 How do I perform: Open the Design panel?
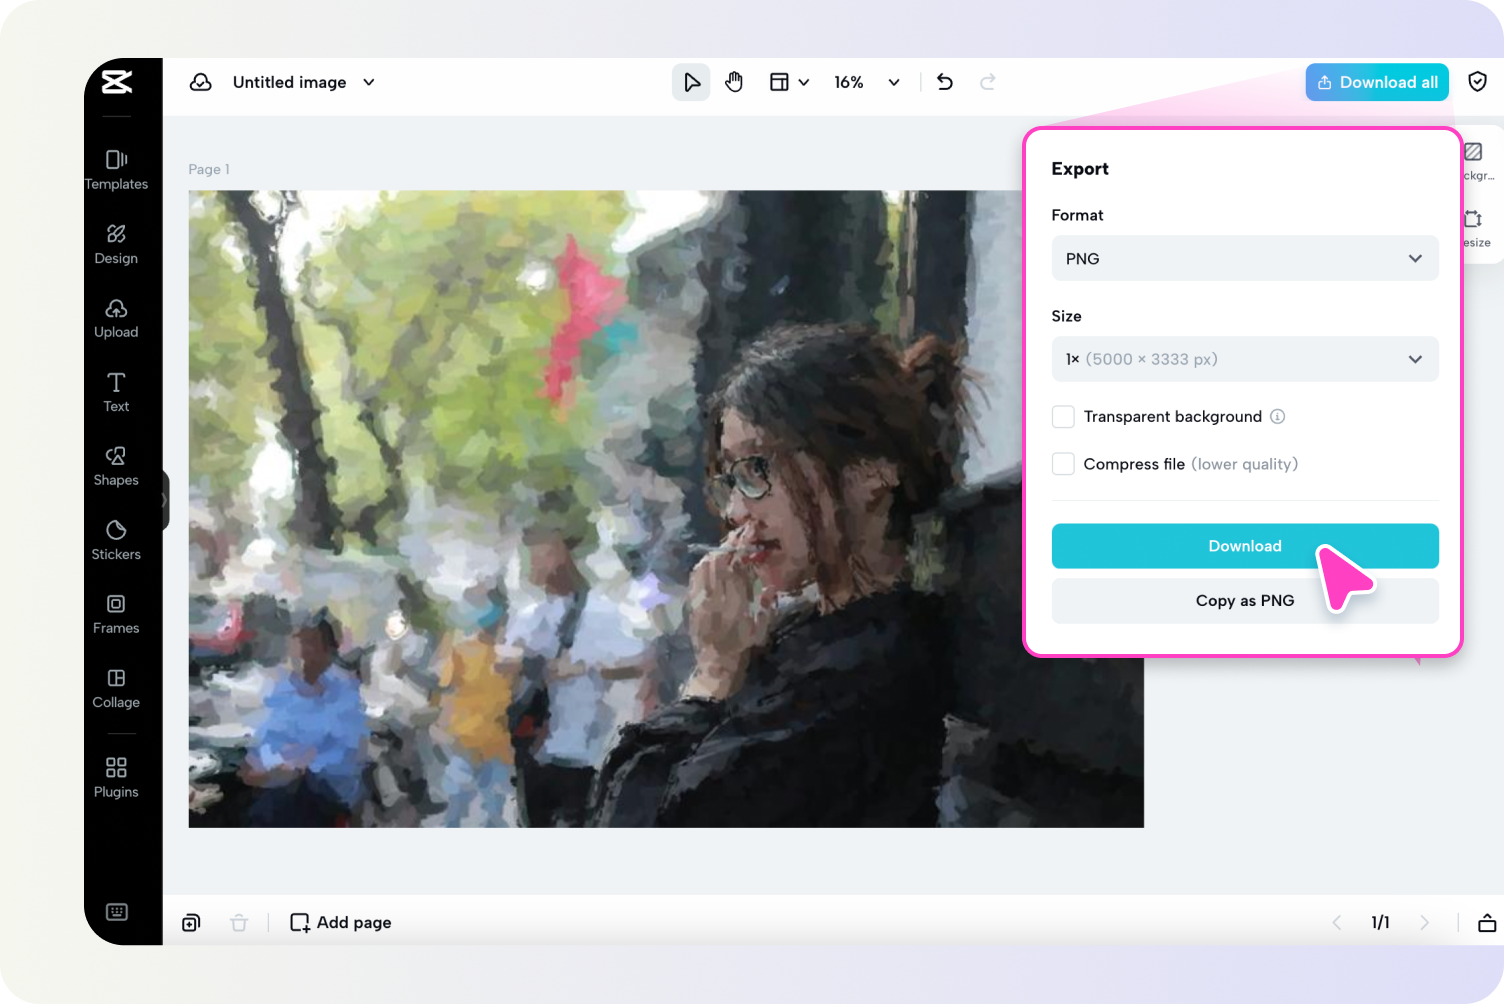[116, 244]
